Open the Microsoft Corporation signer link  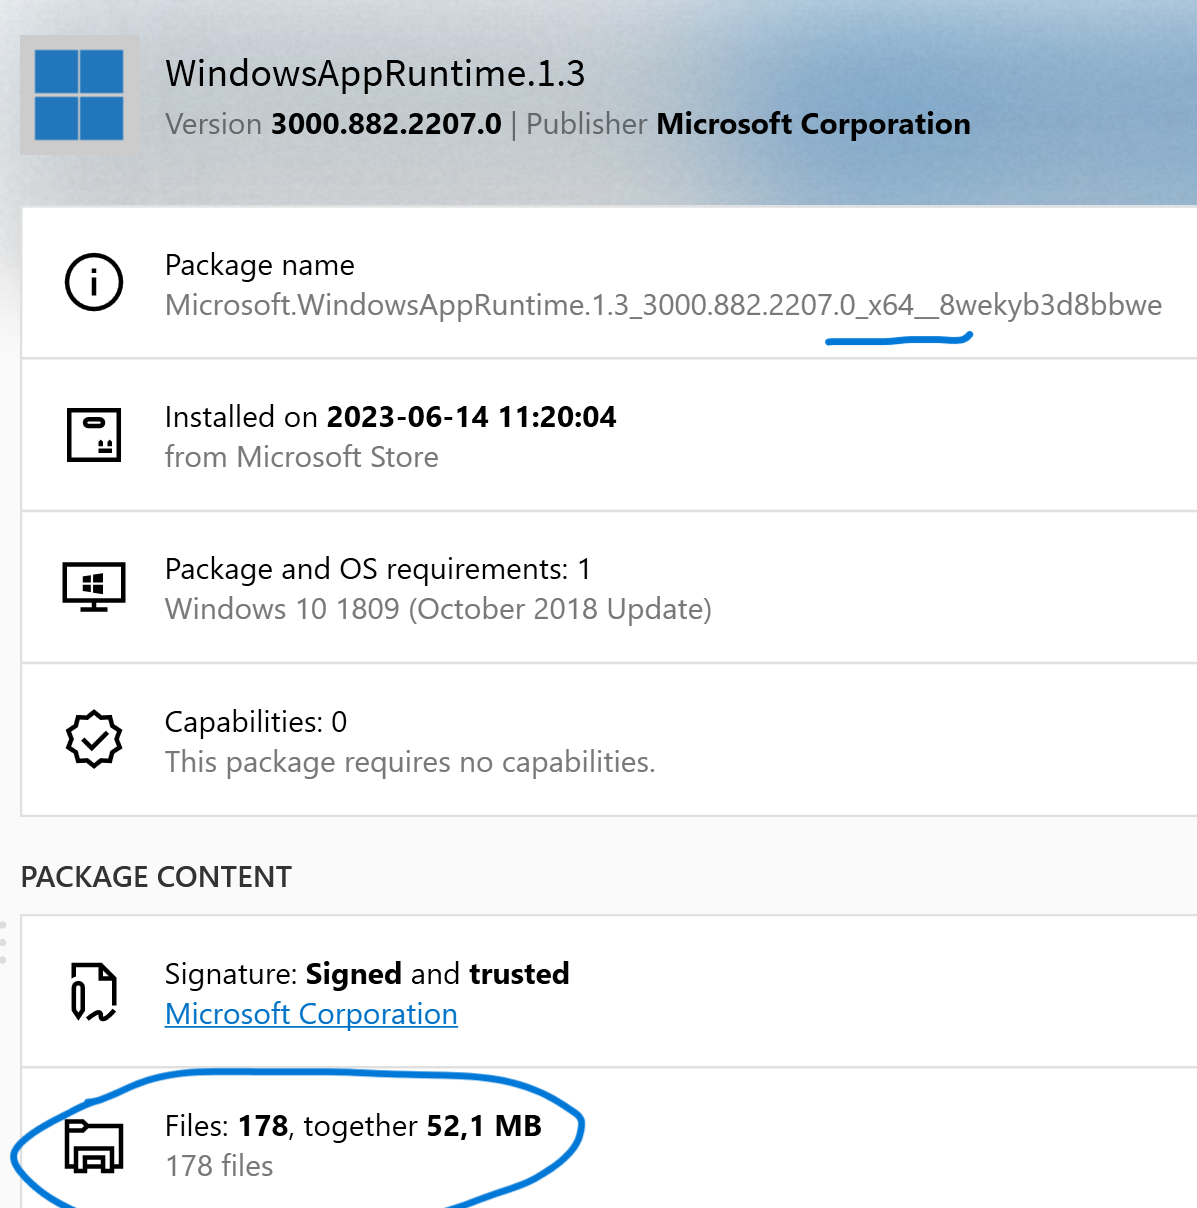(311, 1013)
